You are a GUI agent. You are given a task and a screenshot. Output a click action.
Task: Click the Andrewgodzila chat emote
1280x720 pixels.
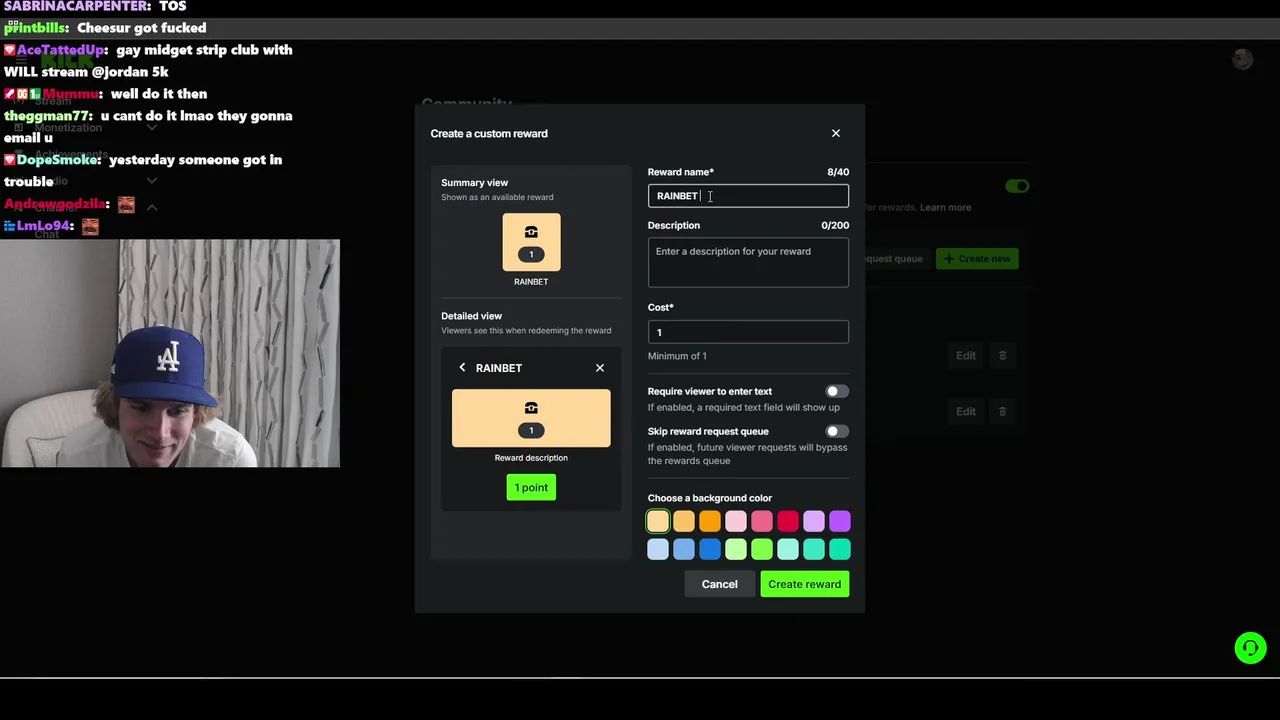tap(126, 204)
